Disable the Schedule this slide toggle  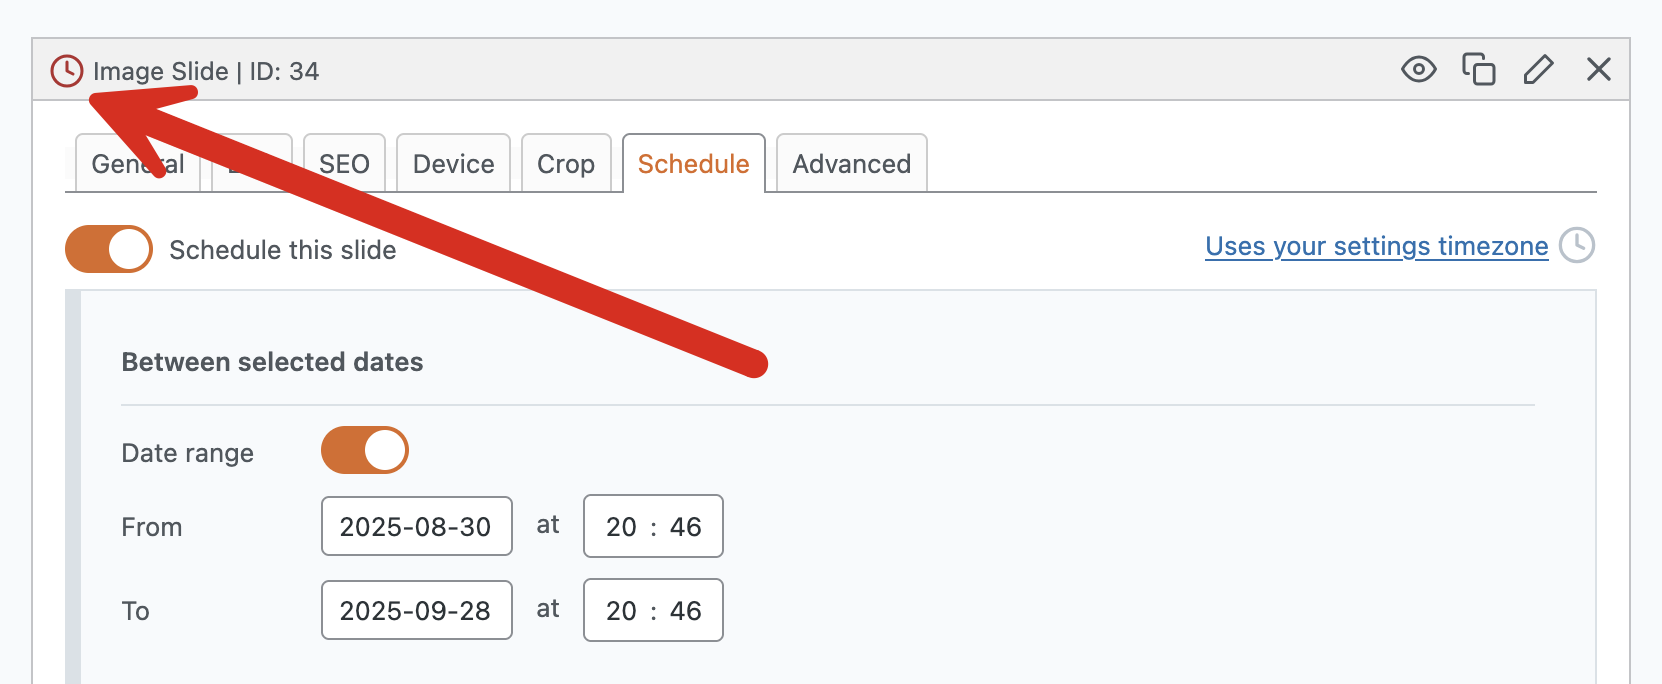[109, 249]
